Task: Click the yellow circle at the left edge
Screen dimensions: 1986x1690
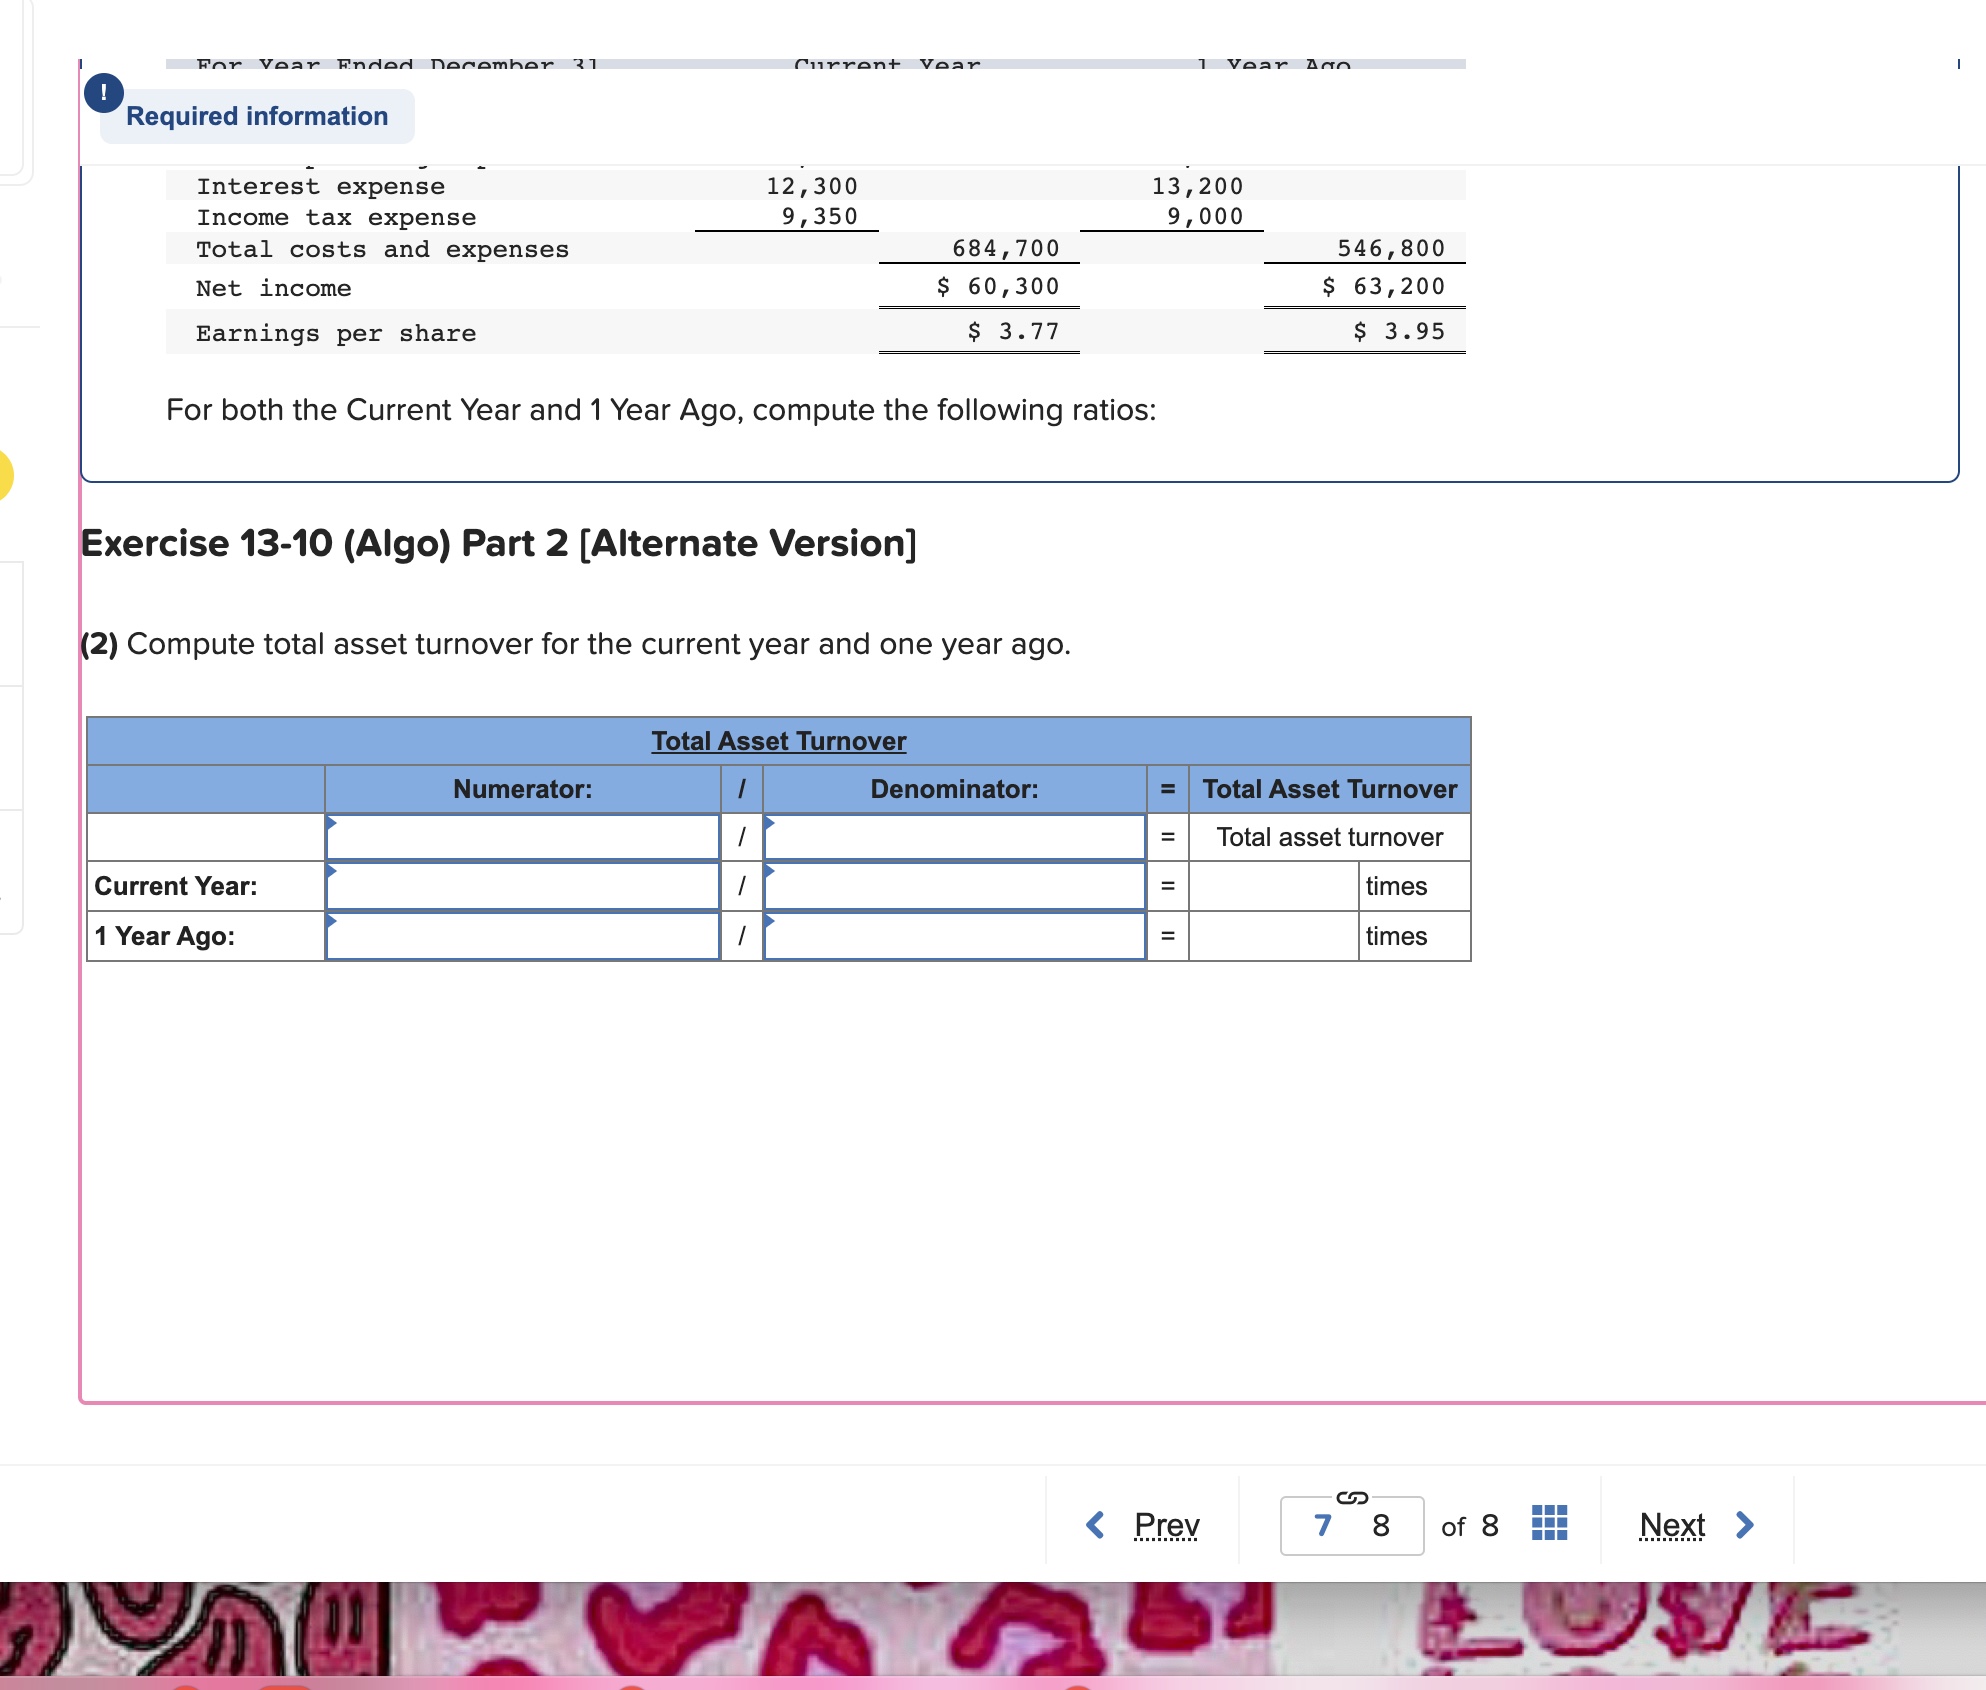Action: tap(3, 475)
